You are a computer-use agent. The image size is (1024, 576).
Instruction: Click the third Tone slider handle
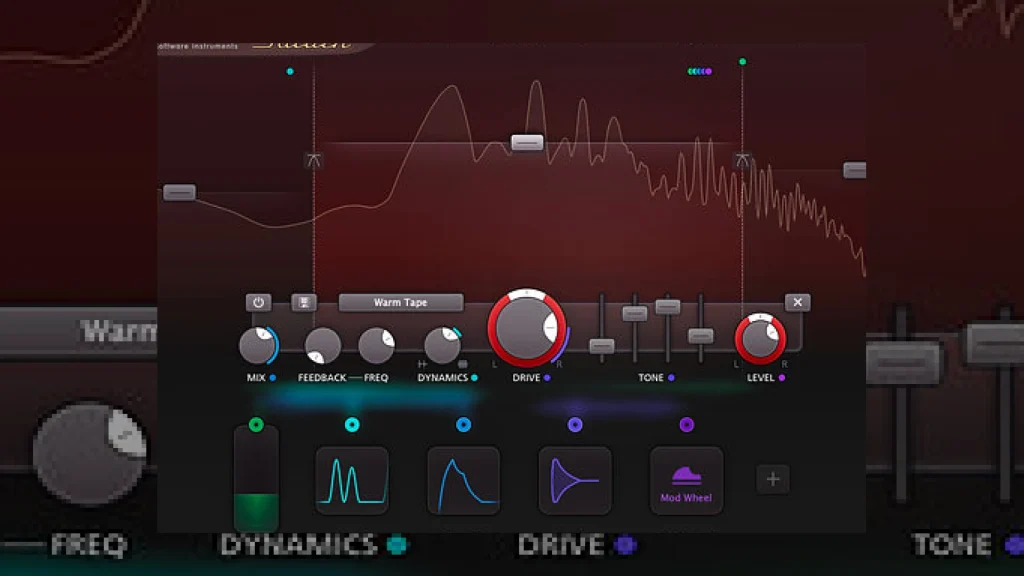[667, 306]
